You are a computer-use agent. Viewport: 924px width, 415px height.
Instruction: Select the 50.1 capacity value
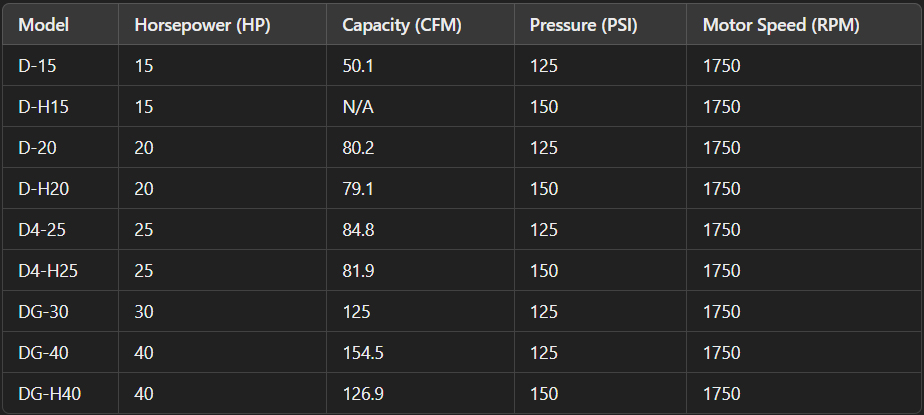point(358,65)
